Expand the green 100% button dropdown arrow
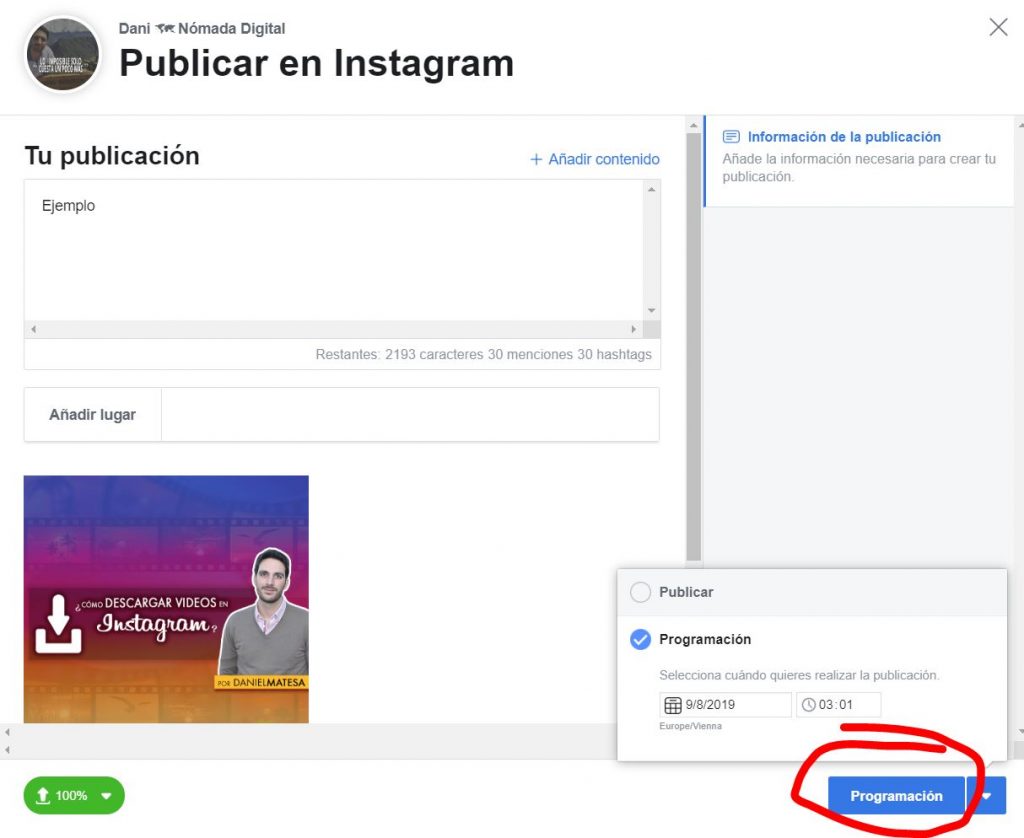Viewport: 1024px width, 838px height. 106,796
